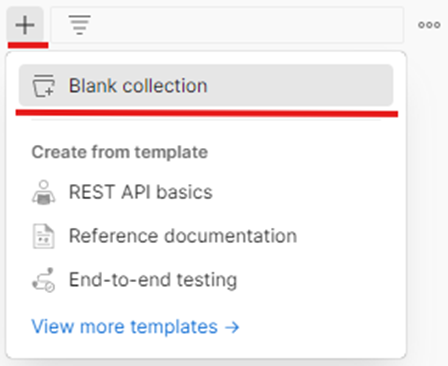
Task: Click the End-to-end testing flow icon
Action: [44, 280]
